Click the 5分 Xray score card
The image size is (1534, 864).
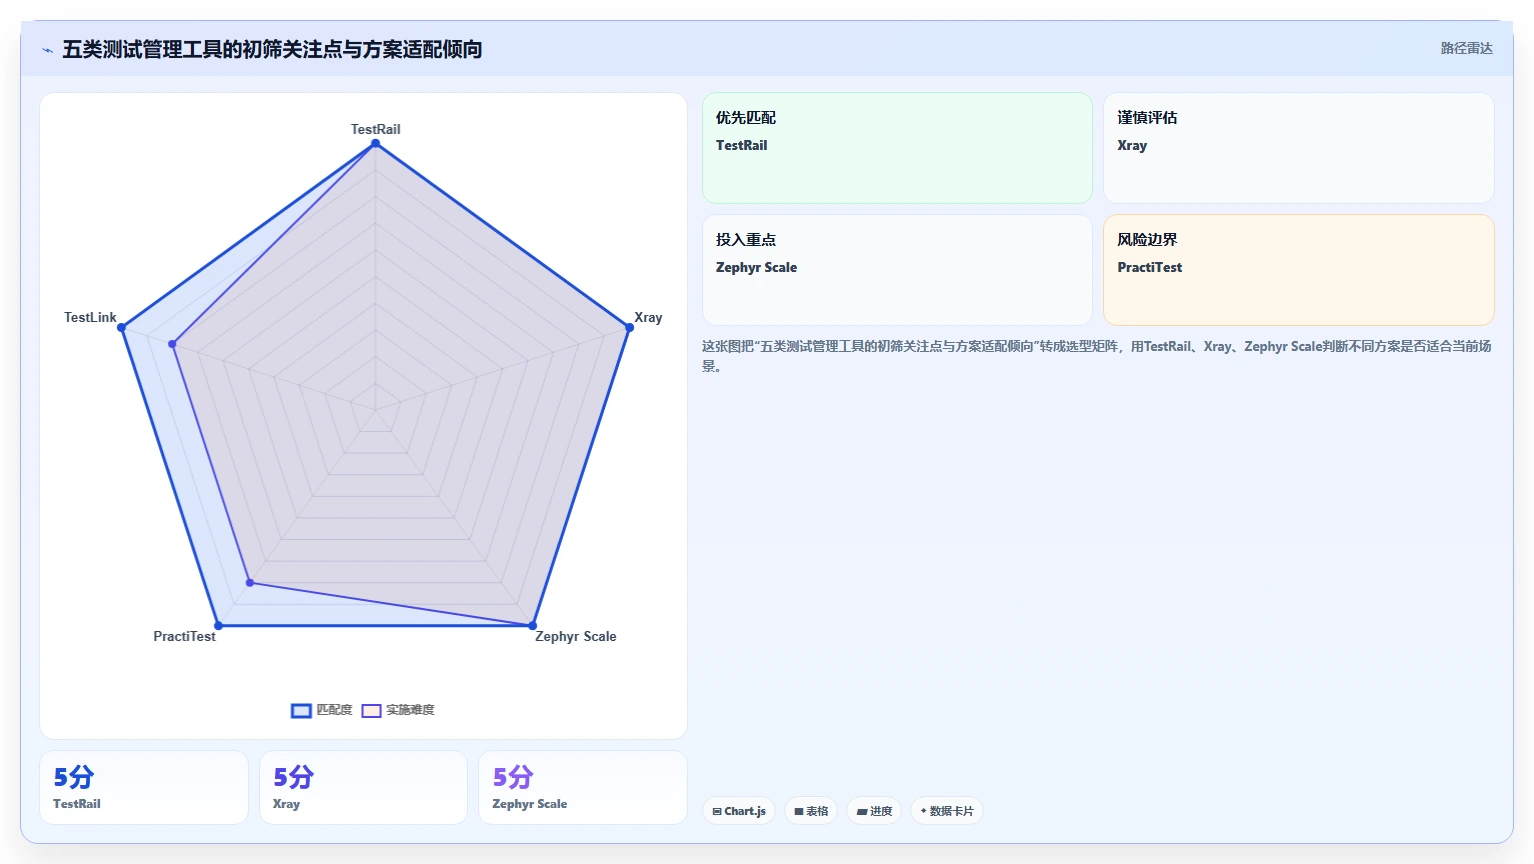pos(363,788)
